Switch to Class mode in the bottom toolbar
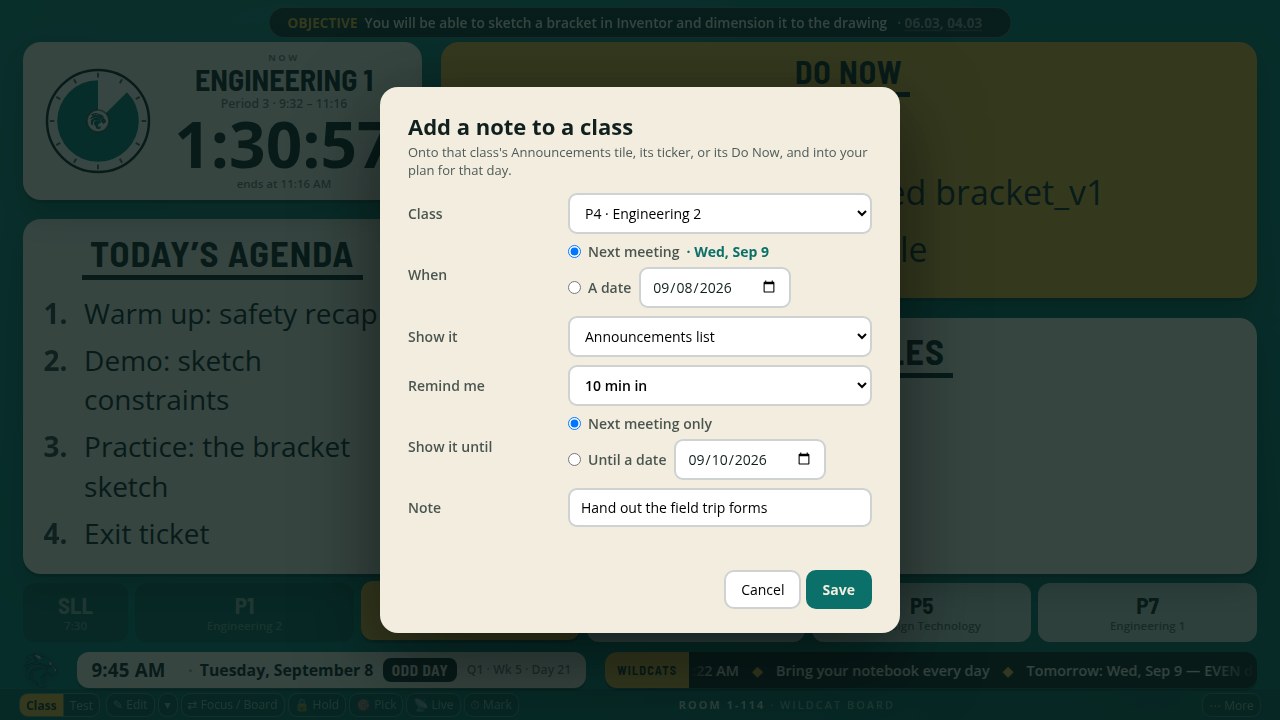The height and width of the screenshot is (720, 1280). [x=41, y=705]
